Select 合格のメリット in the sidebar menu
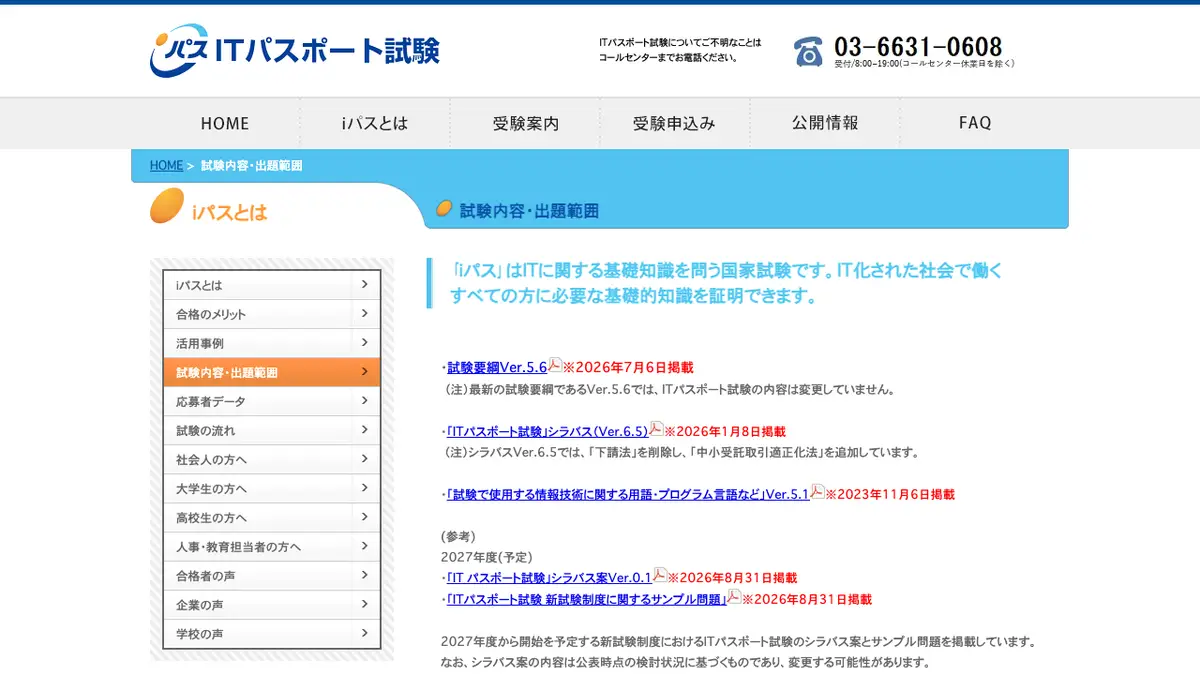Screen dimensions: 1200x675 pyautogui.click(x=272, y=314)
